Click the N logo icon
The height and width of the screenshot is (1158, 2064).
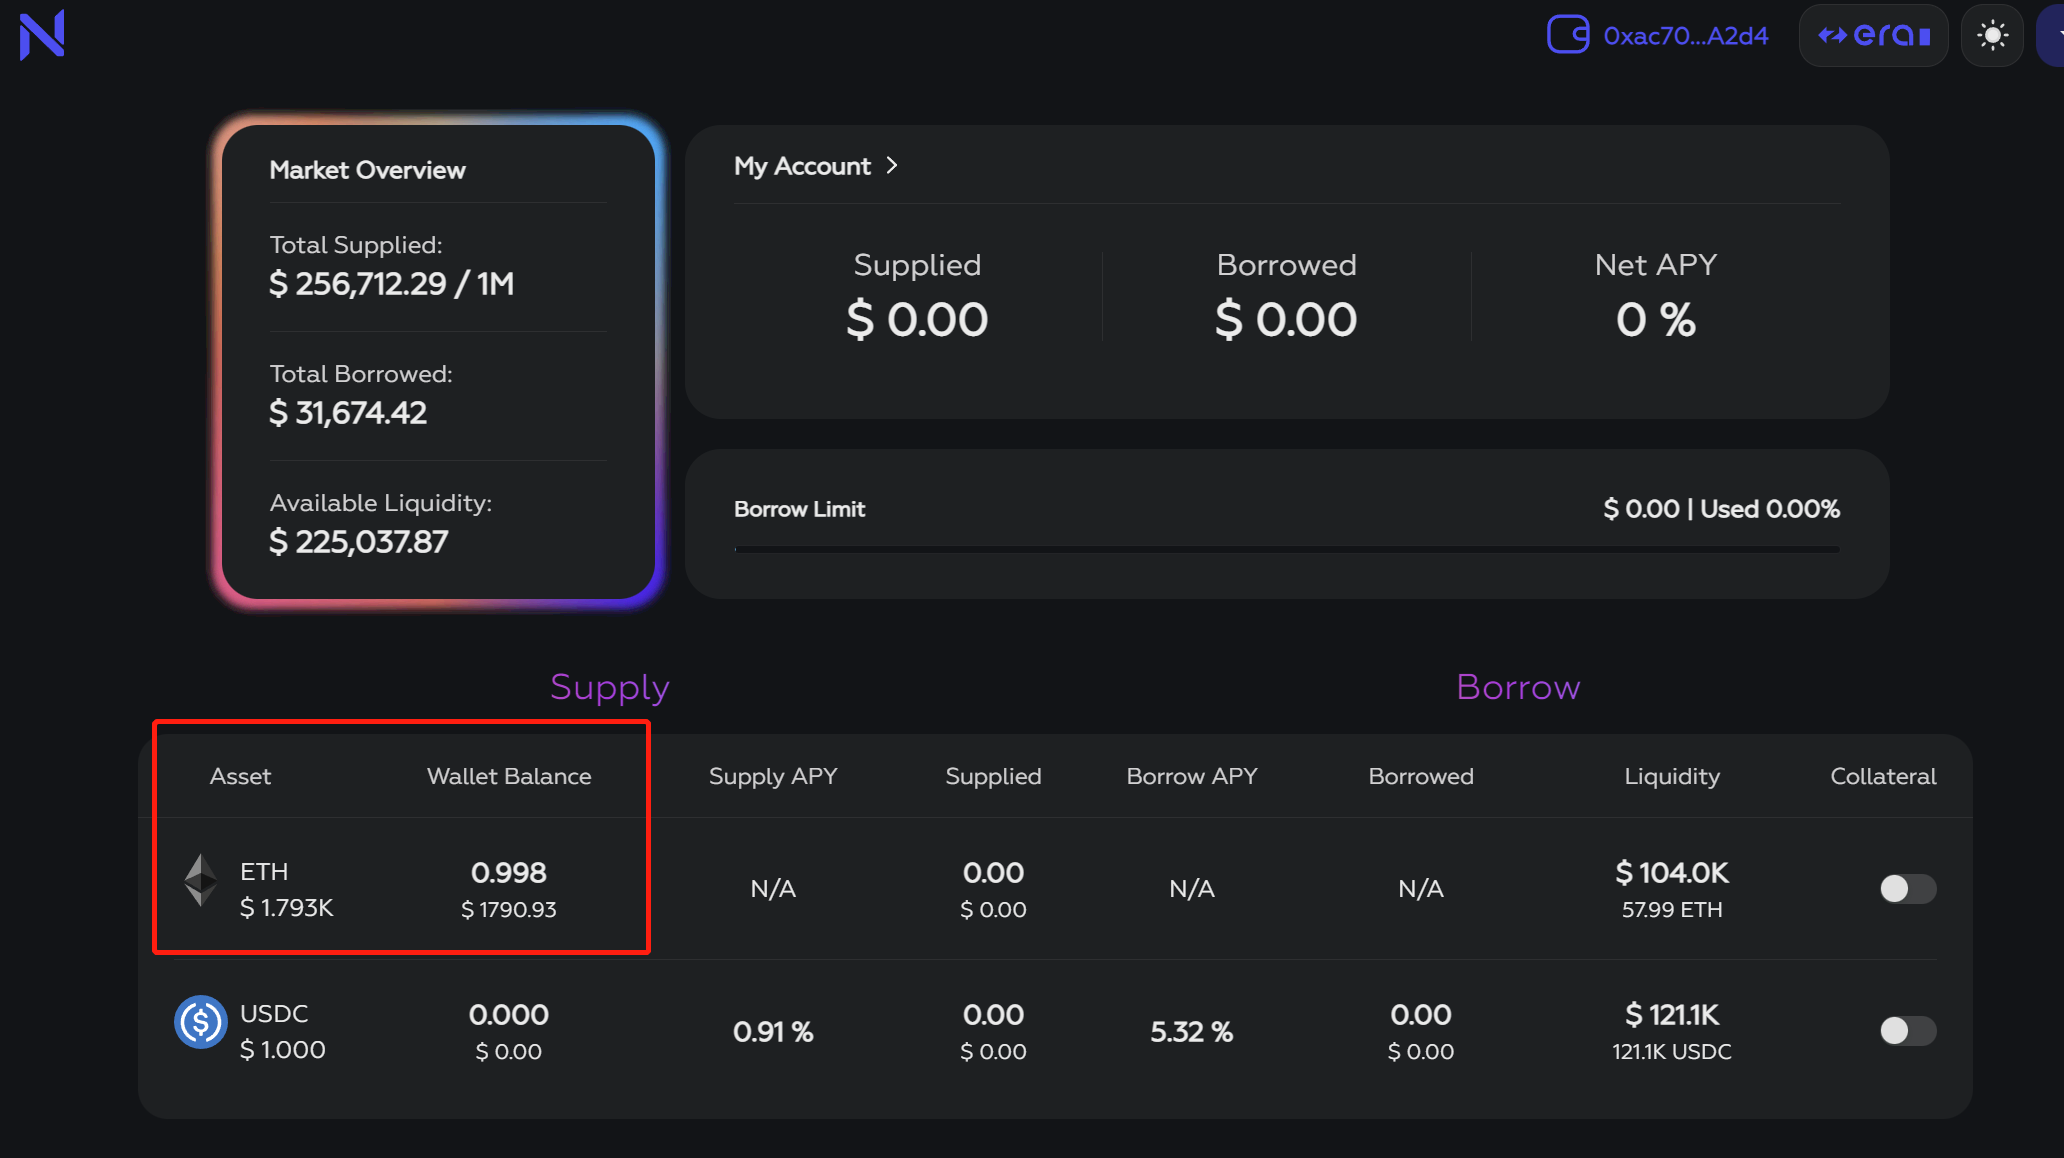pos(42,34)
